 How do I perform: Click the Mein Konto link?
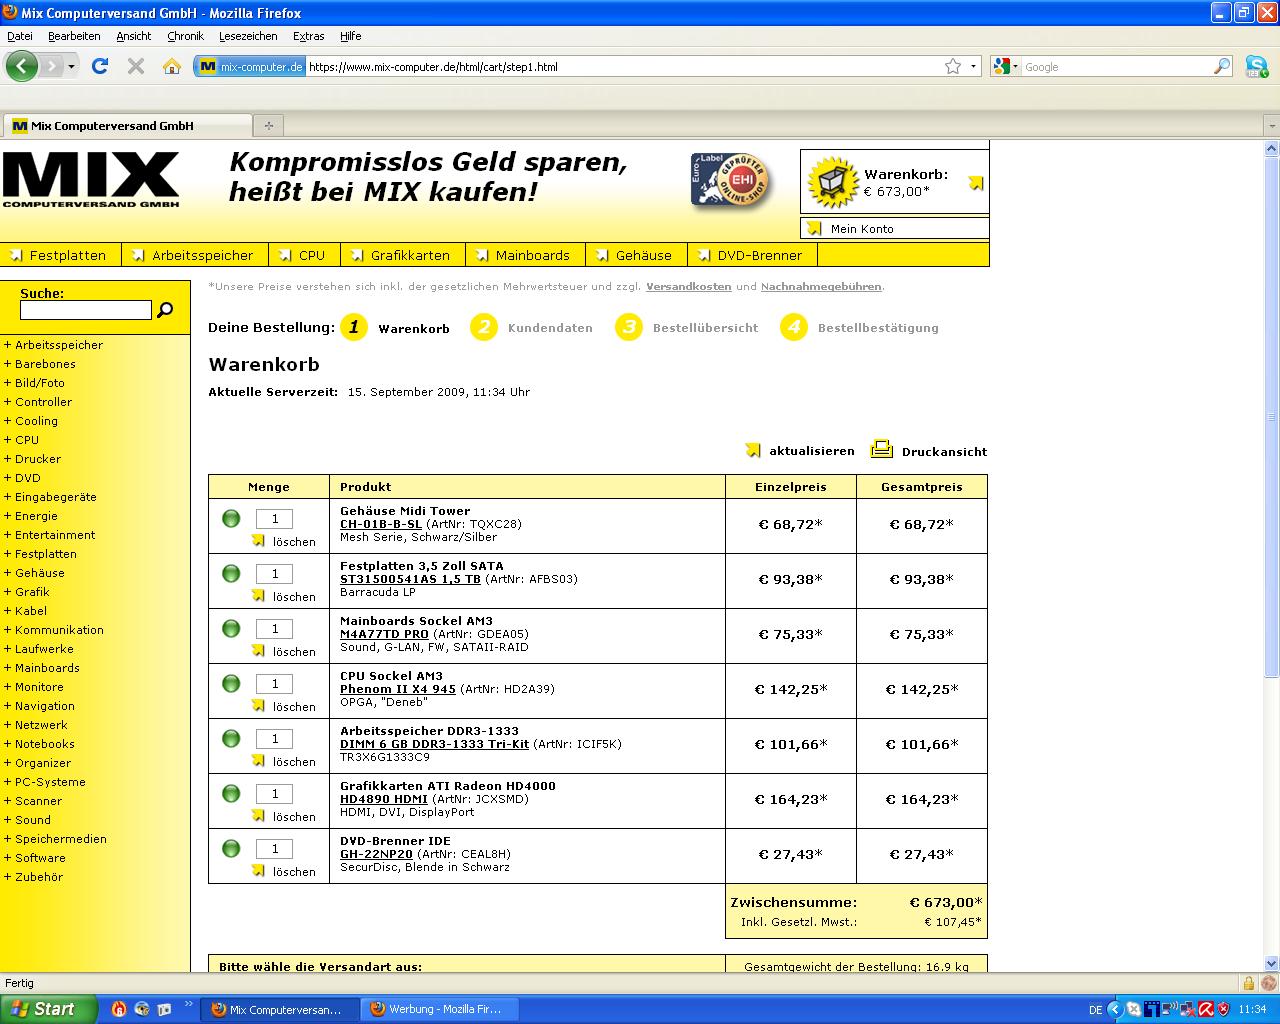(862, 229)
